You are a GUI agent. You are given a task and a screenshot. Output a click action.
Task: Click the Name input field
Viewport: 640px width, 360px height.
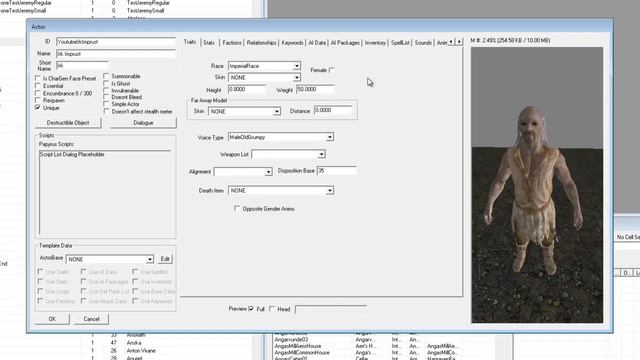116,53
